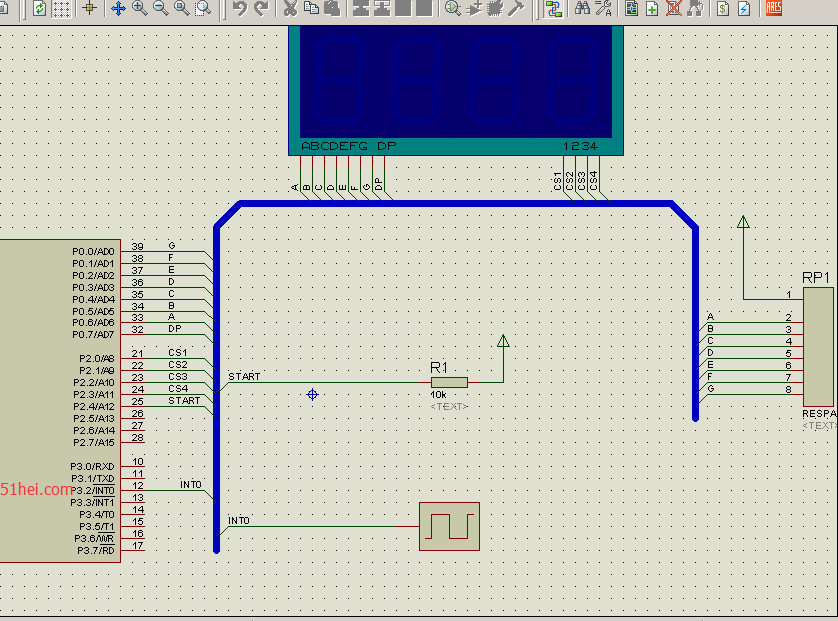Cut the selection with scissors icon
The width and height of the screenshot is (838, 621).
(290, 9)
